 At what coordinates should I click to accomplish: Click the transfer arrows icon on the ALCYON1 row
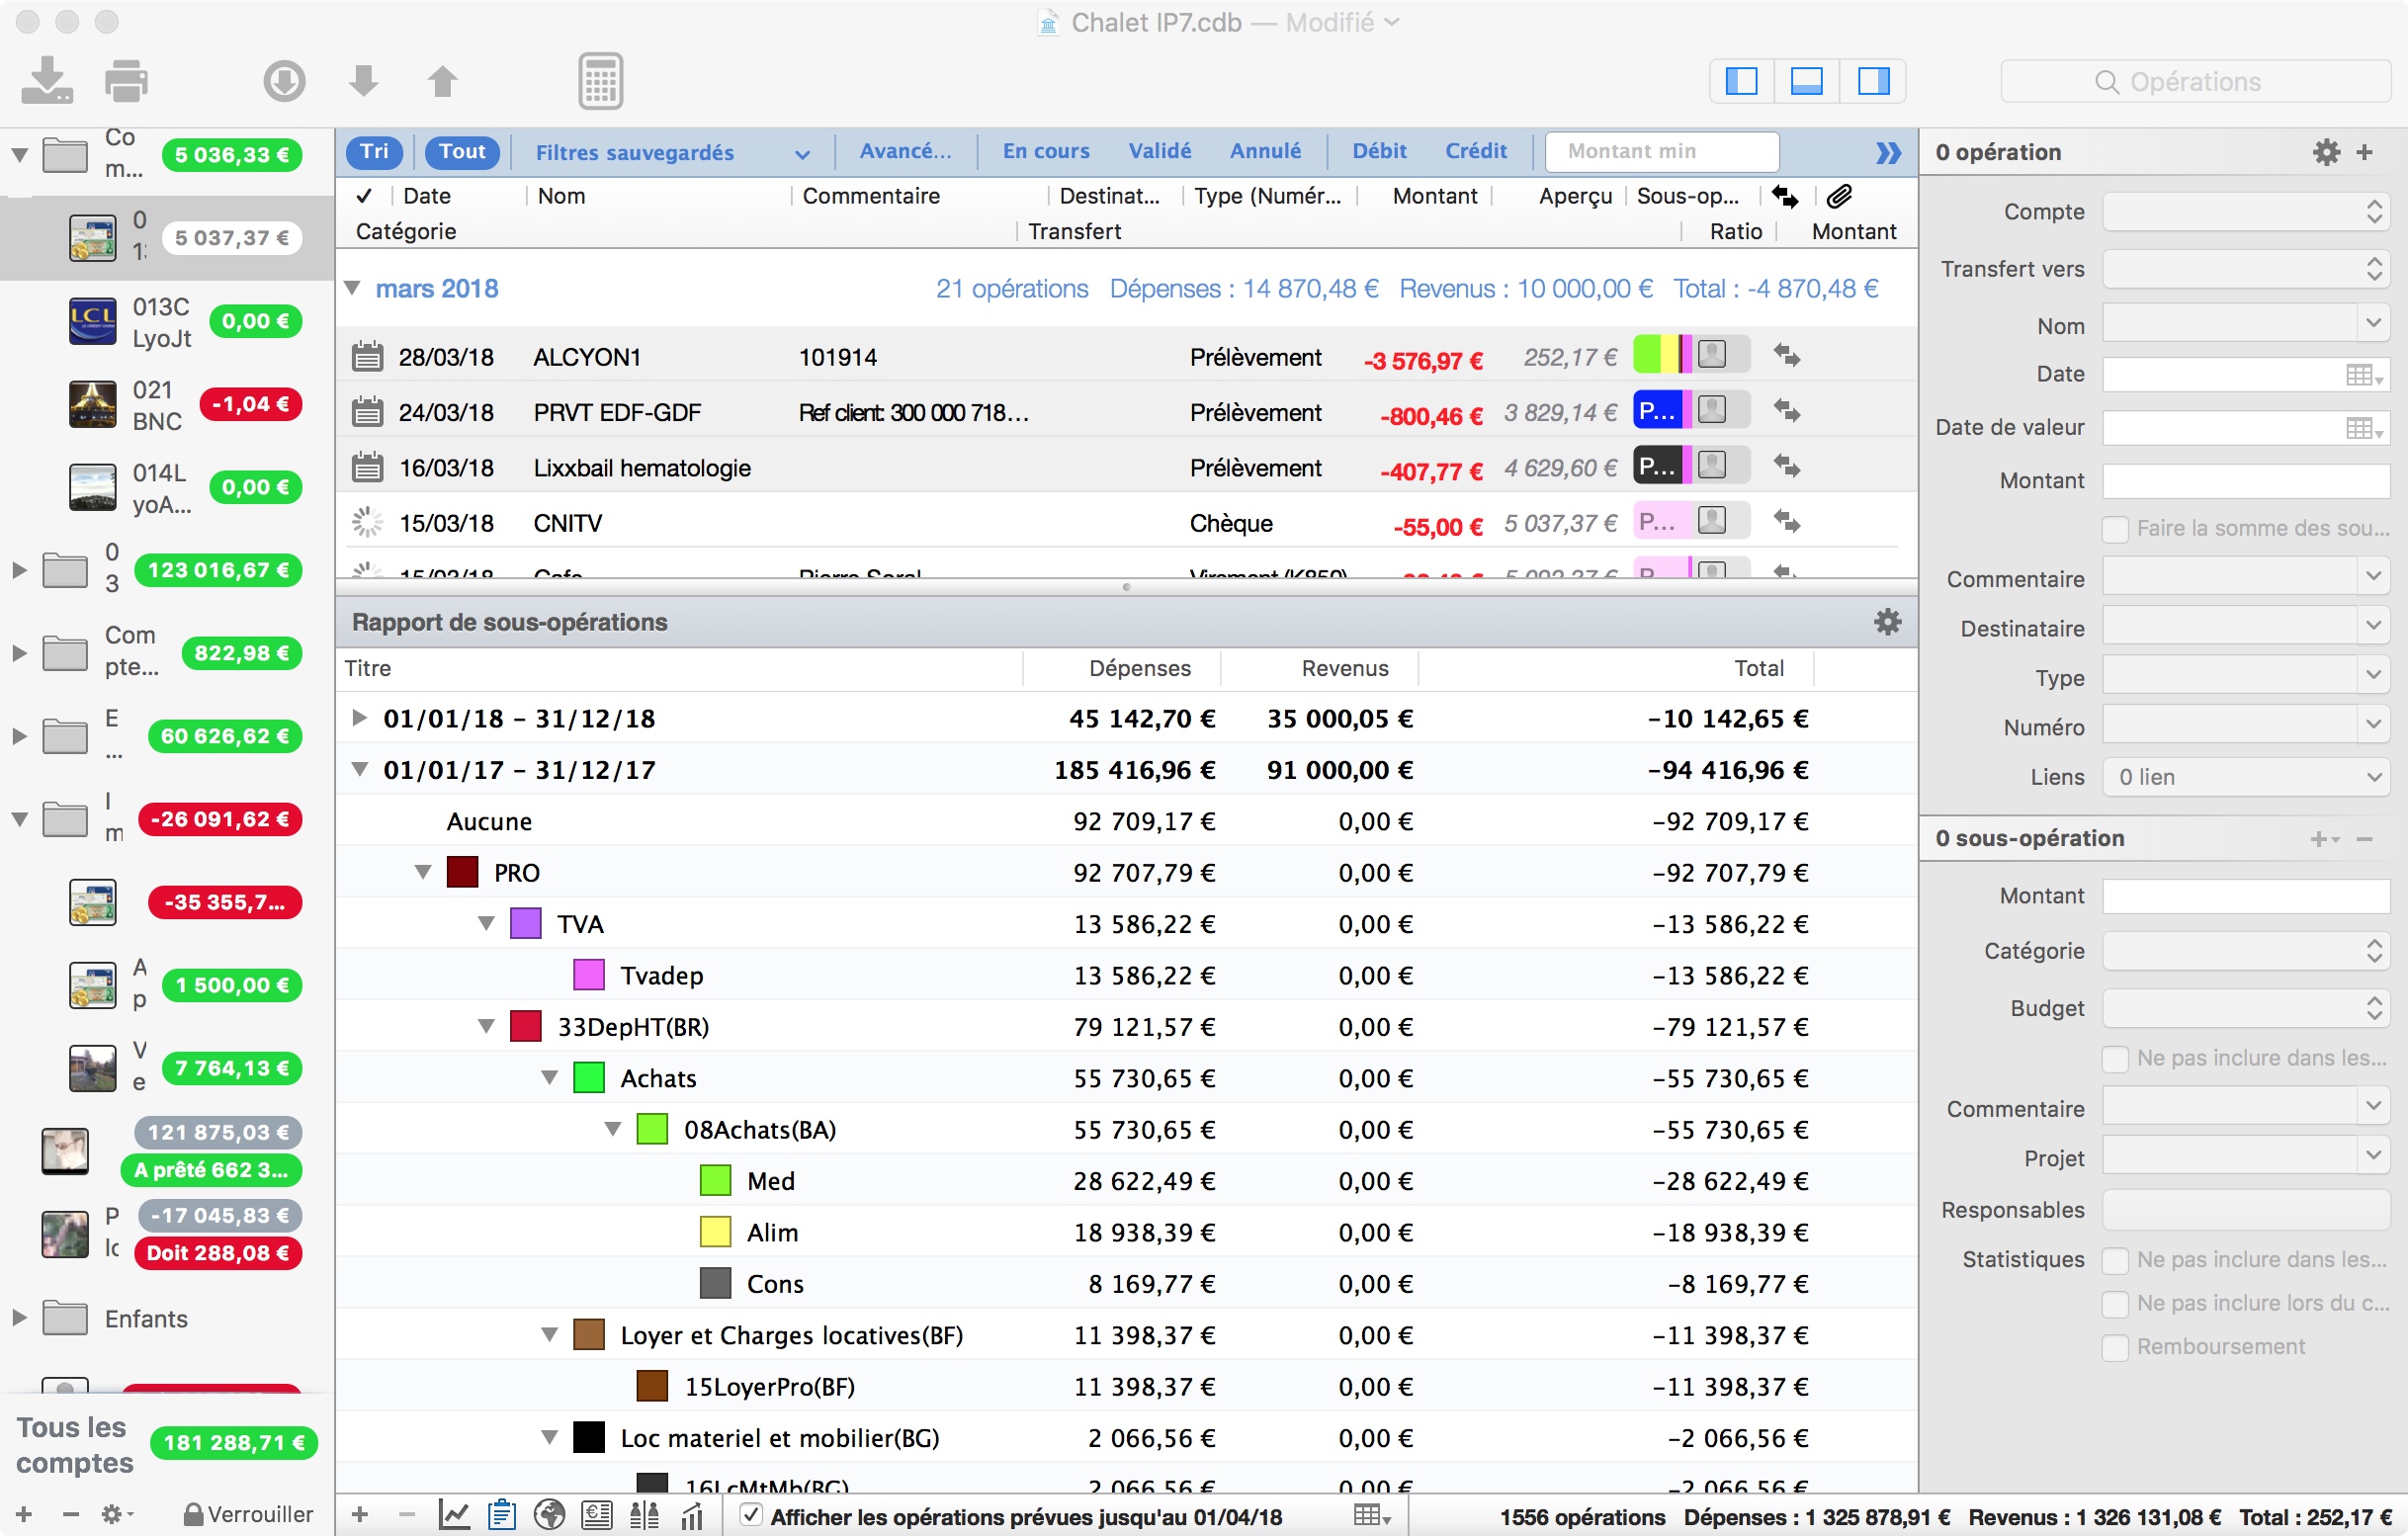tap(1786, 356)
